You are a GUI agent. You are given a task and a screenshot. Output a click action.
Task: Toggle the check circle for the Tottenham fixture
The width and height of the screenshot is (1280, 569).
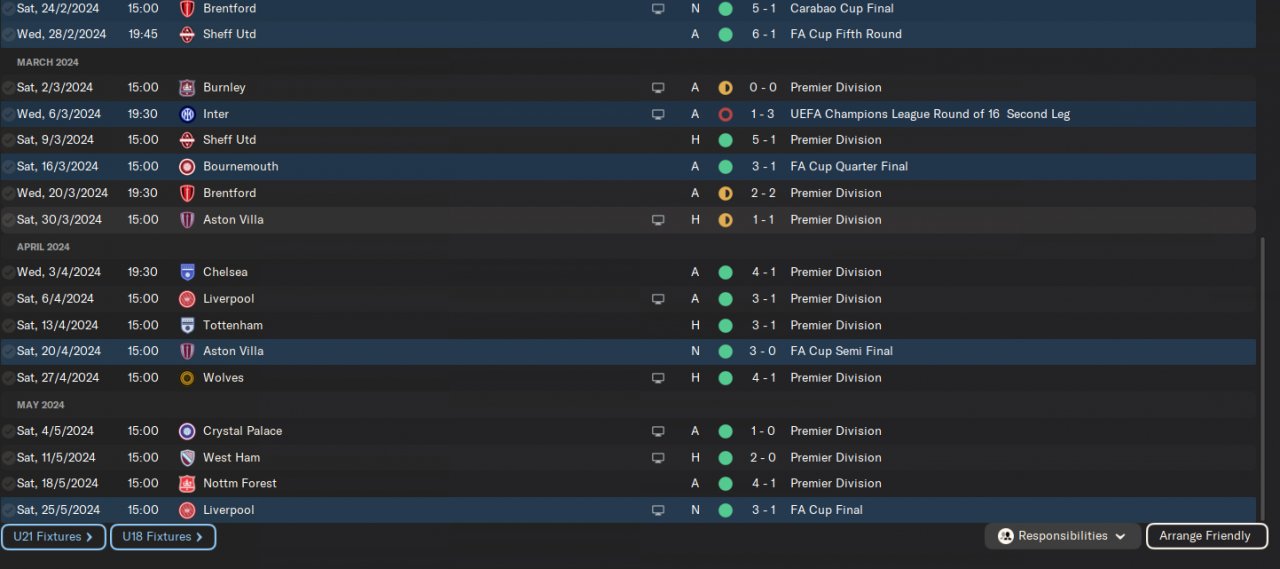(8, 325)
